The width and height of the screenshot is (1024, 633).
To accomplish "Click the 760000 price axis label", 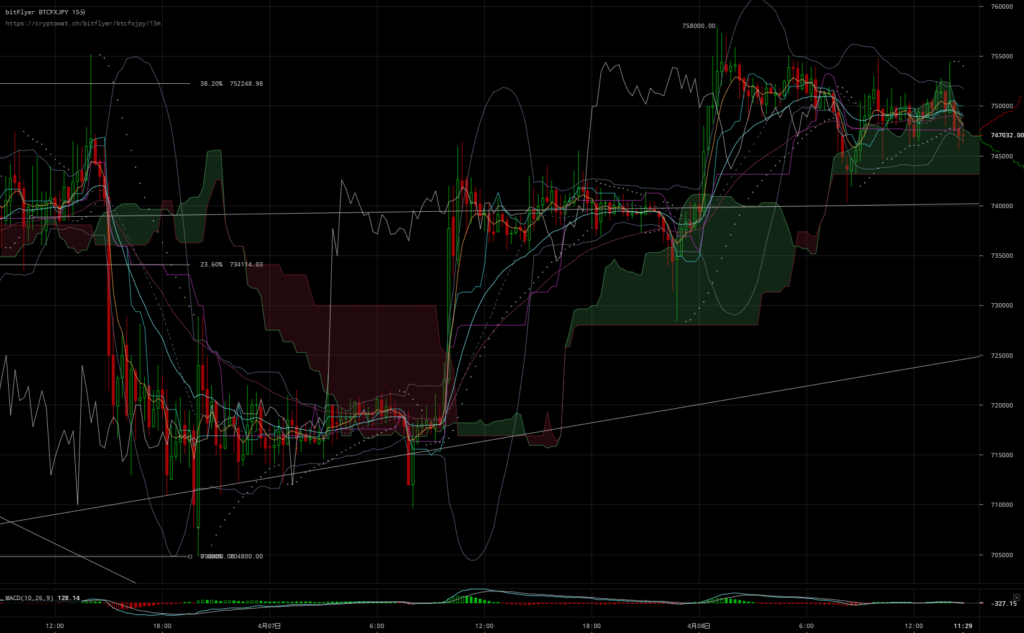I will click(x=1002, y=6).
